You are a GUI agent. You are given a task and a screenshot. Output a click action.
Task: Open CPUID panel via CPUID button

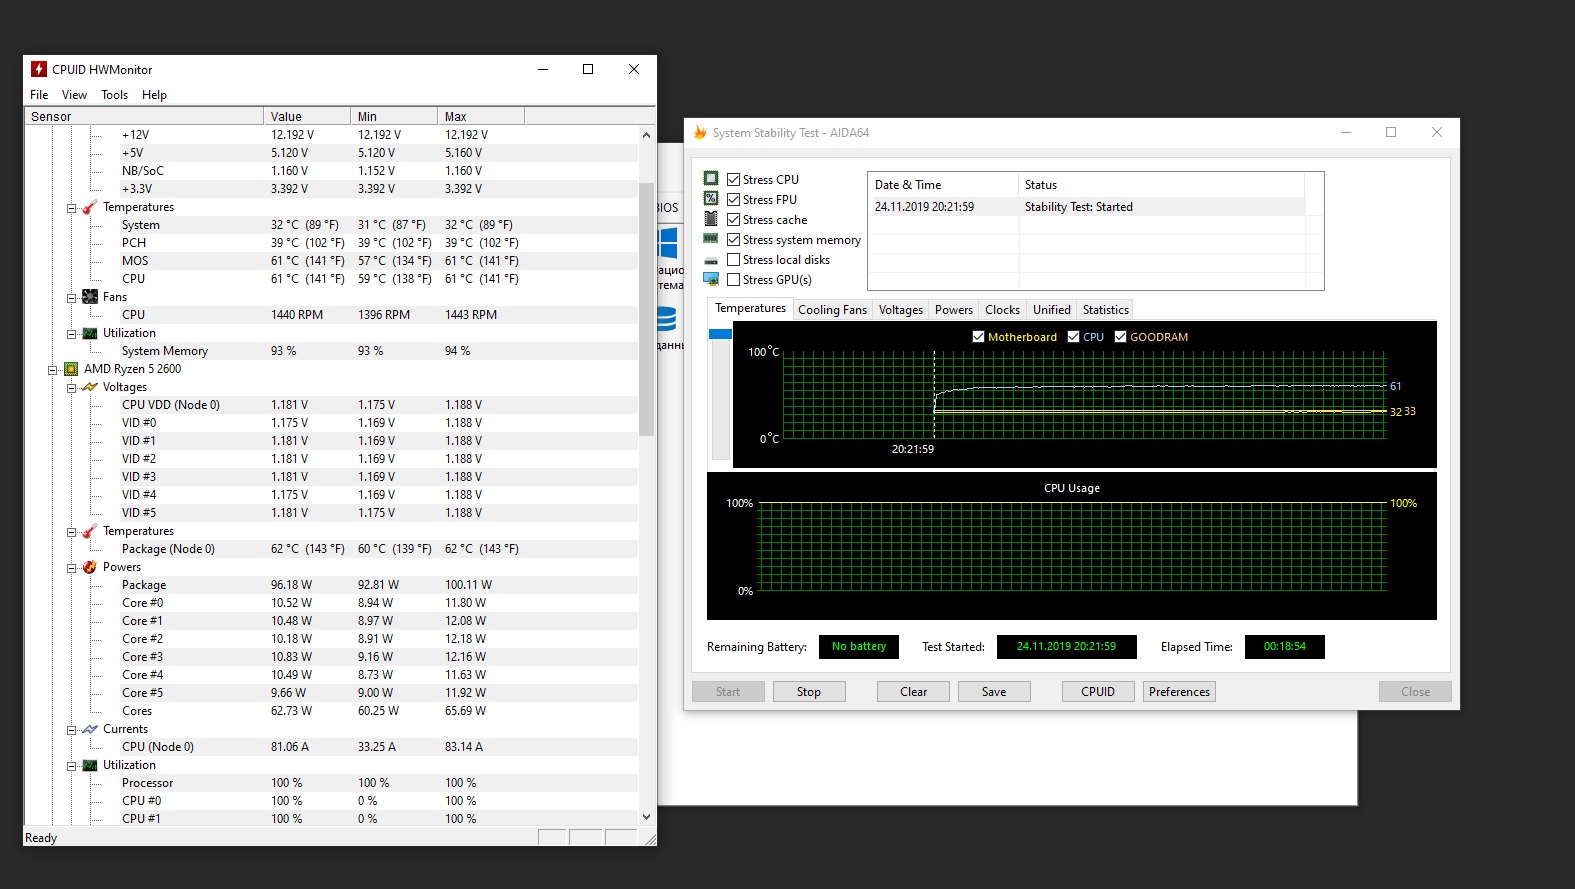pos(1098,692)
